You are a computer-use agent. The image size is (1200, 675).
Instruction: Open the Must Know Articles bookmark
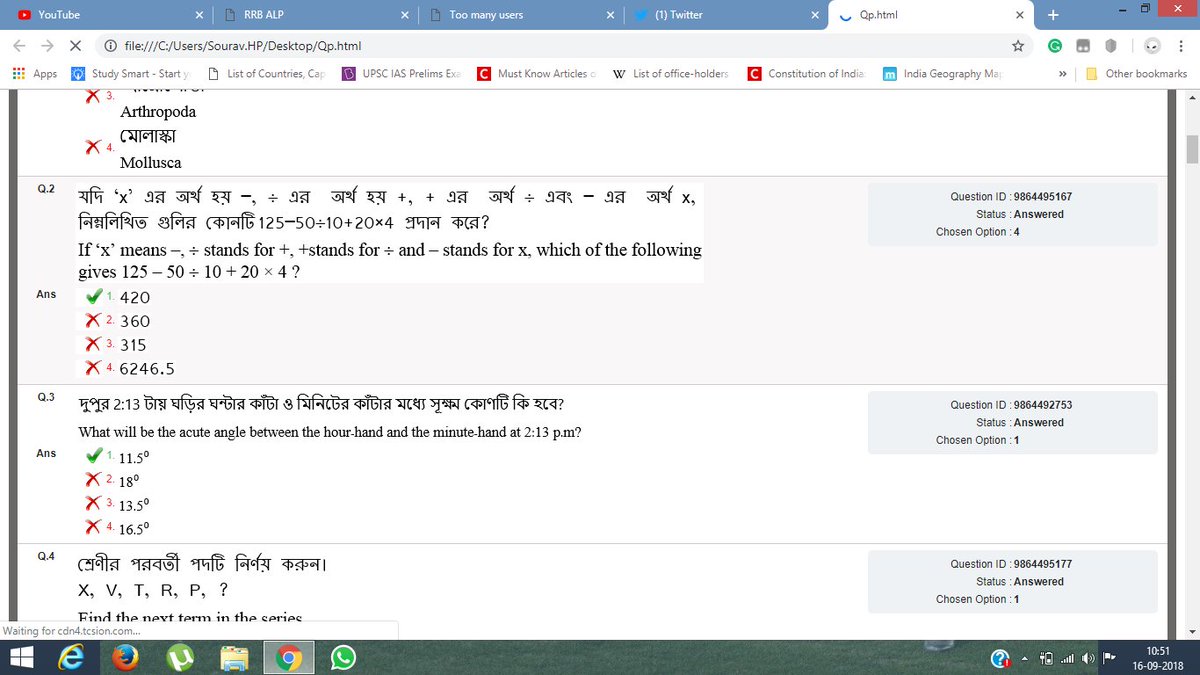(537, 74)
